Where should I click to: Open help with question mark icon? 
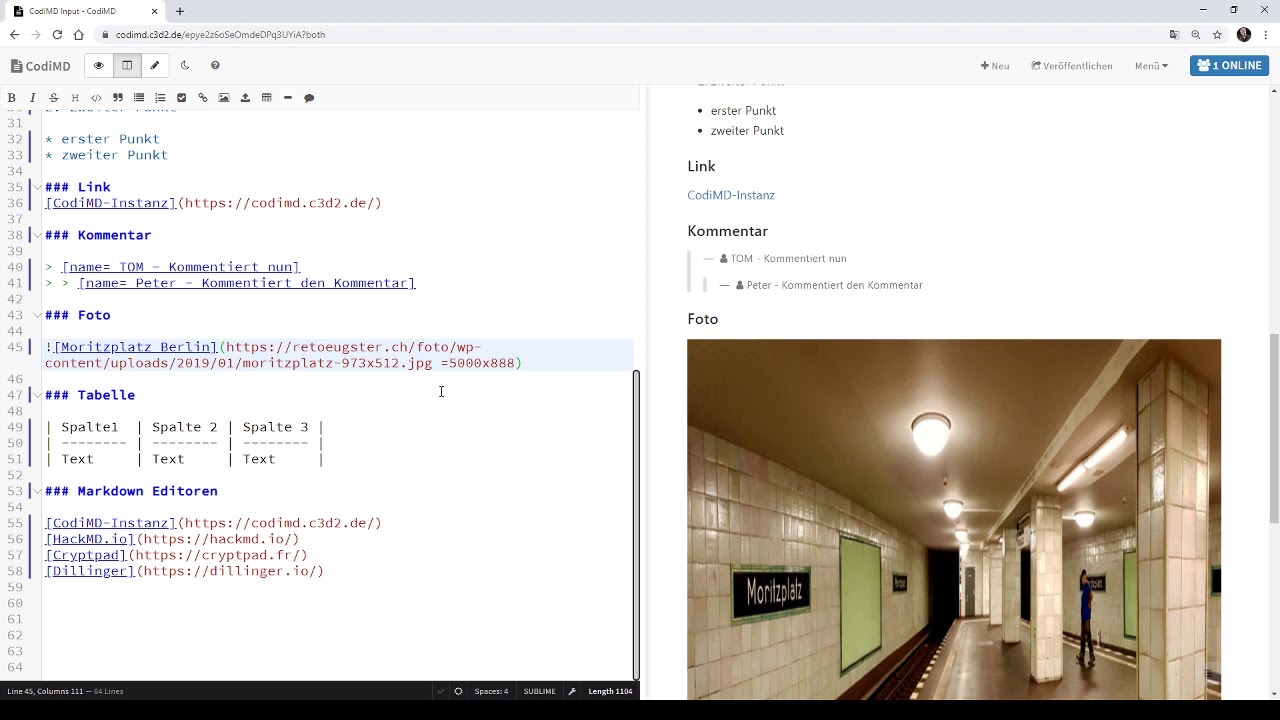pyautogui.click(x=215, y=65)
